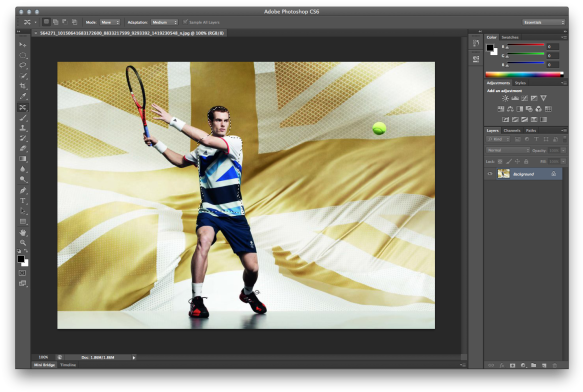
Task: Open the Fill slider dropdown
Action: coord(563,161)
